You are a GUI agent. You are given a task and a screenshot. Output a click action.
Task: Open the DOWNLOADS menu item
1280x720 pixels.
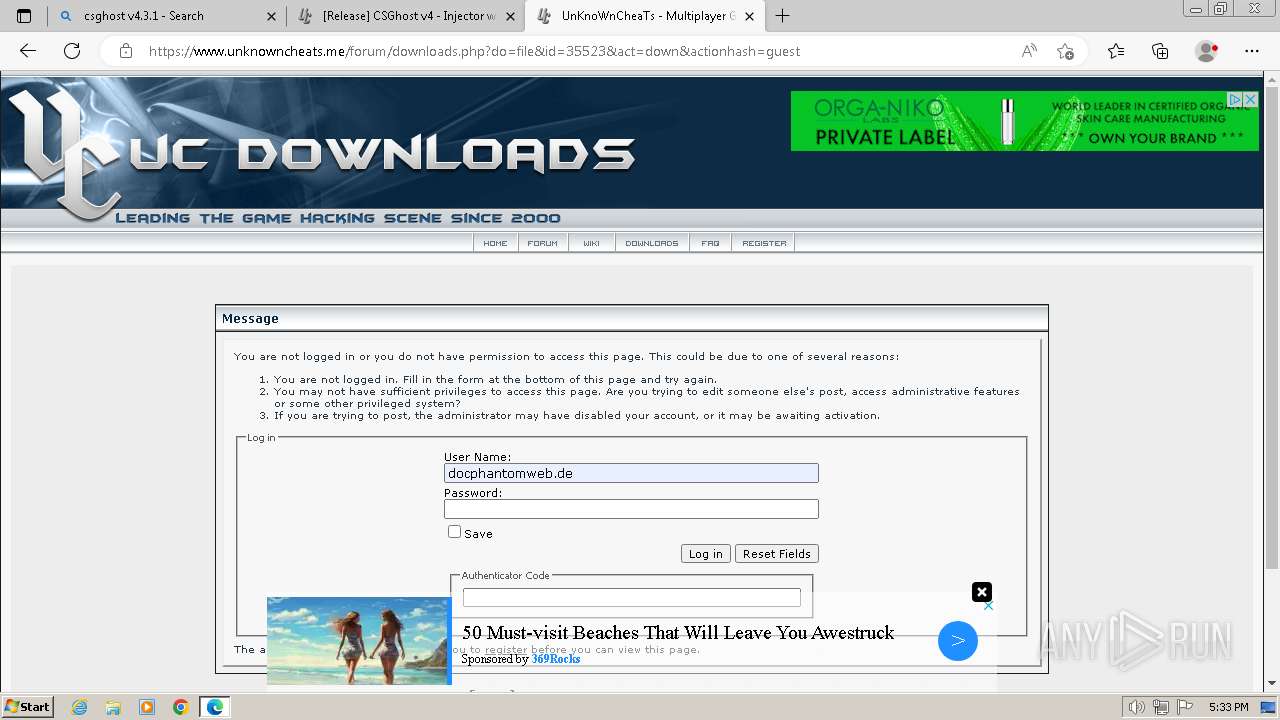[652, 243]
